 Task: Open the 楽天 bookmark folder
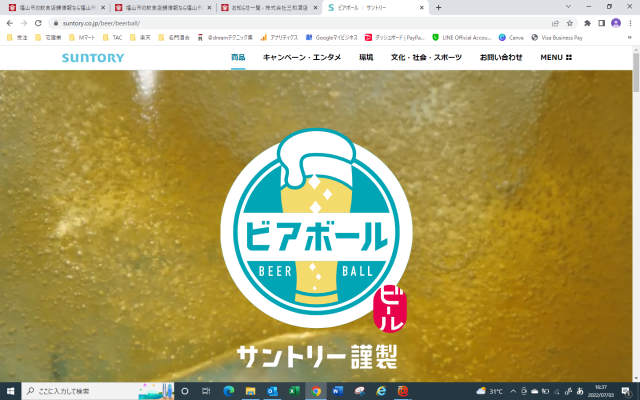[x=140, y=38]
